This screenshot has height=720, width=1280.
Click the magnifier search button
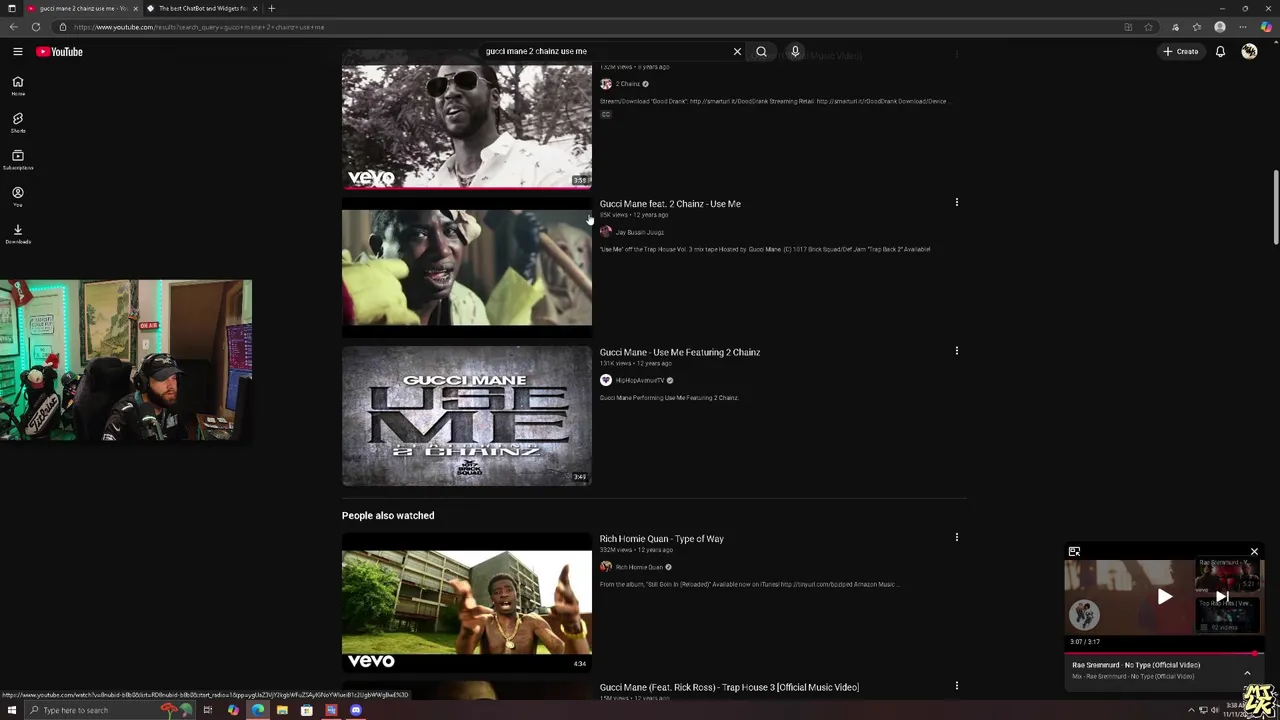click(761, 51)
